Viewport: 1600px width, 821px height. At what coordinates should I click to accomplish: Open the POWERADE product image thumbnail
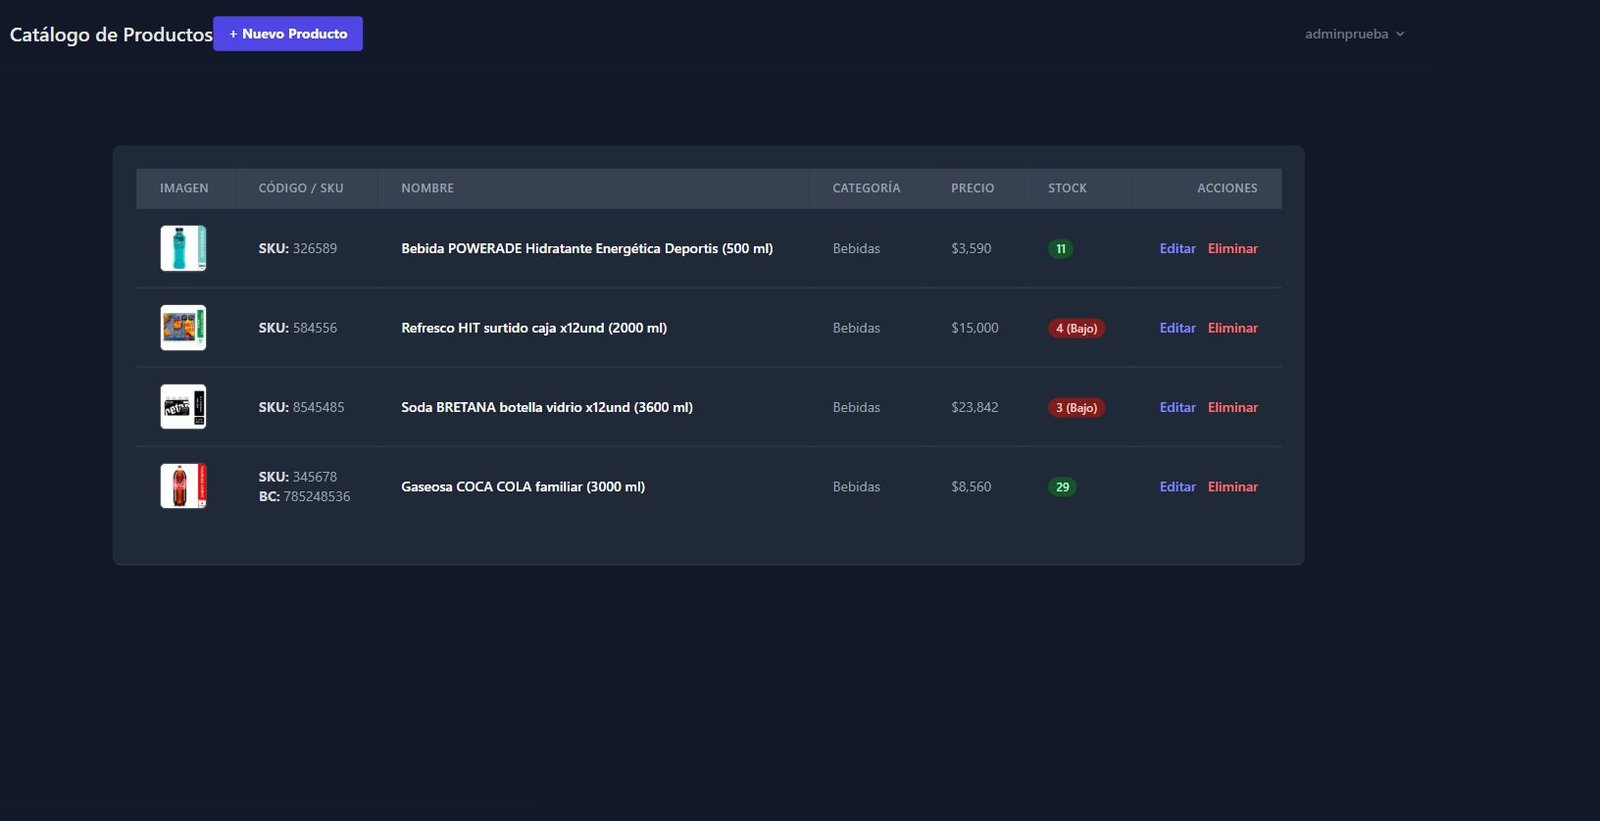pyautogui.click(x=183, y=248)
